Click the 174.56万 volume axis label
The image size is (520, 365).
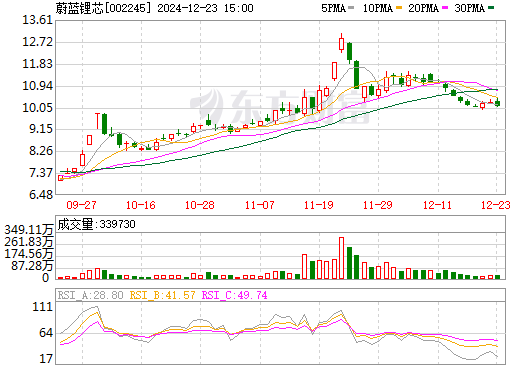(29, 254)
